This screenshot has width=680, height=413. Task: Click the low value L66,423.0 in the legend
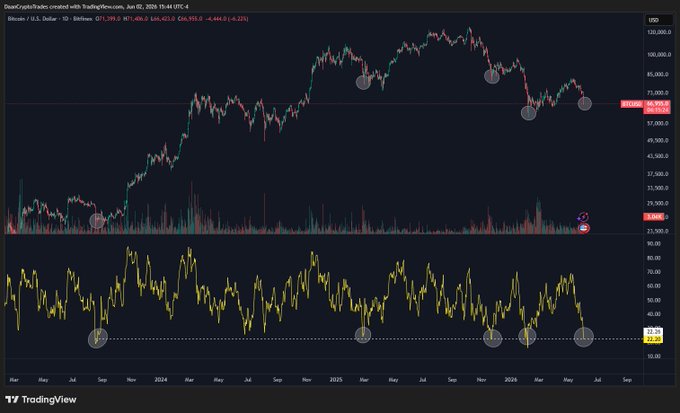click(x=163, y=19)
